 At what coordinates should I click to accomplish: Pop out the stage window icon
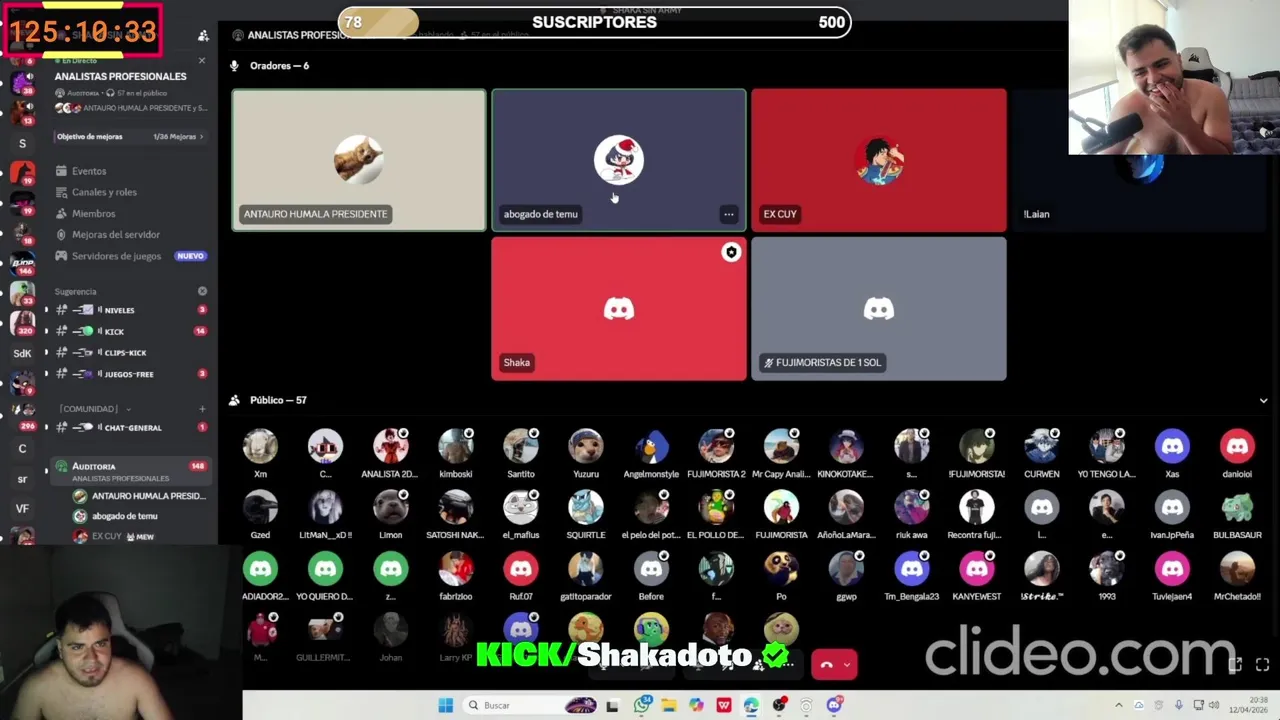[x=1235, y=664]
